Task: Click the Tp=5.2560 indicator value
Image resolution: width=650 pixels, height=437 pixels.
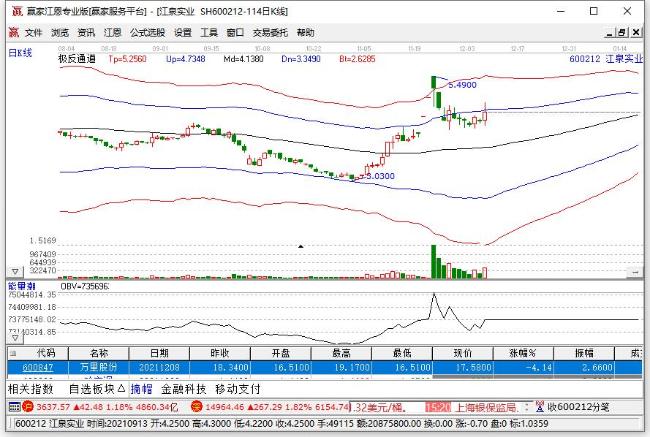Action: [128, 59]
